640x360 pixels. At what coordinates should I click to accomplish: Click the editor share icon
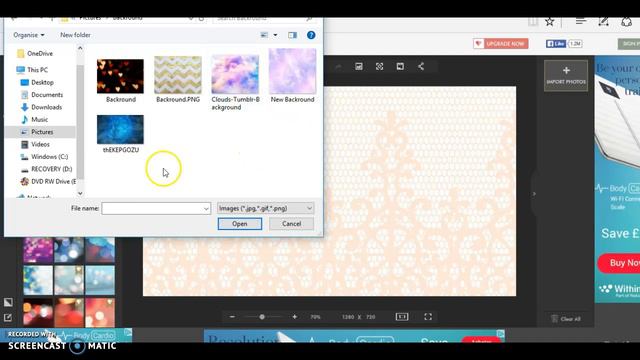[x=421, y=67]
